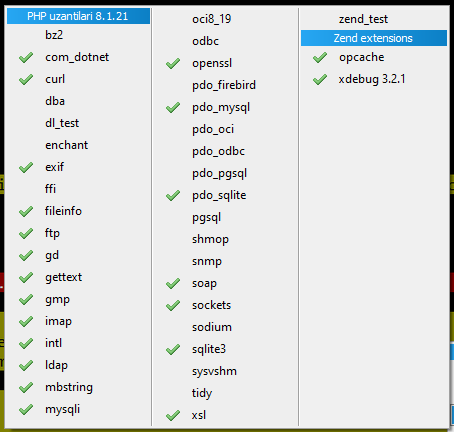454x432 pixels.
Task: Select the oci8_19 extension entry
Action: coord(225,19)
